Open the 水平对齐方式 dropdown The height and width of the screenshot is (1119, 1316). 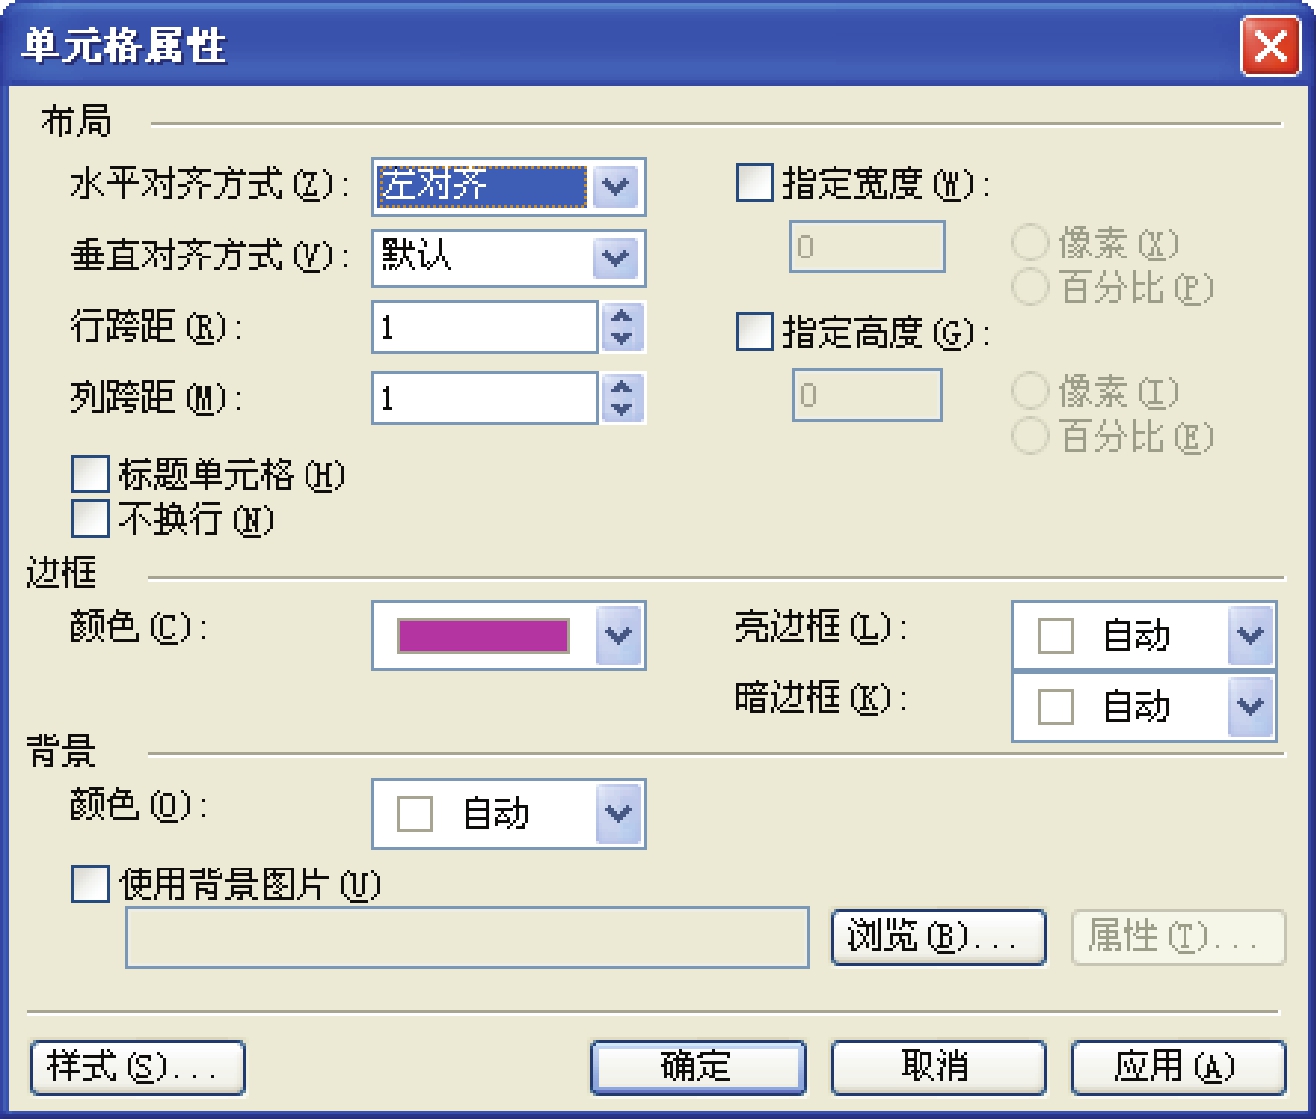pos(616,186)
